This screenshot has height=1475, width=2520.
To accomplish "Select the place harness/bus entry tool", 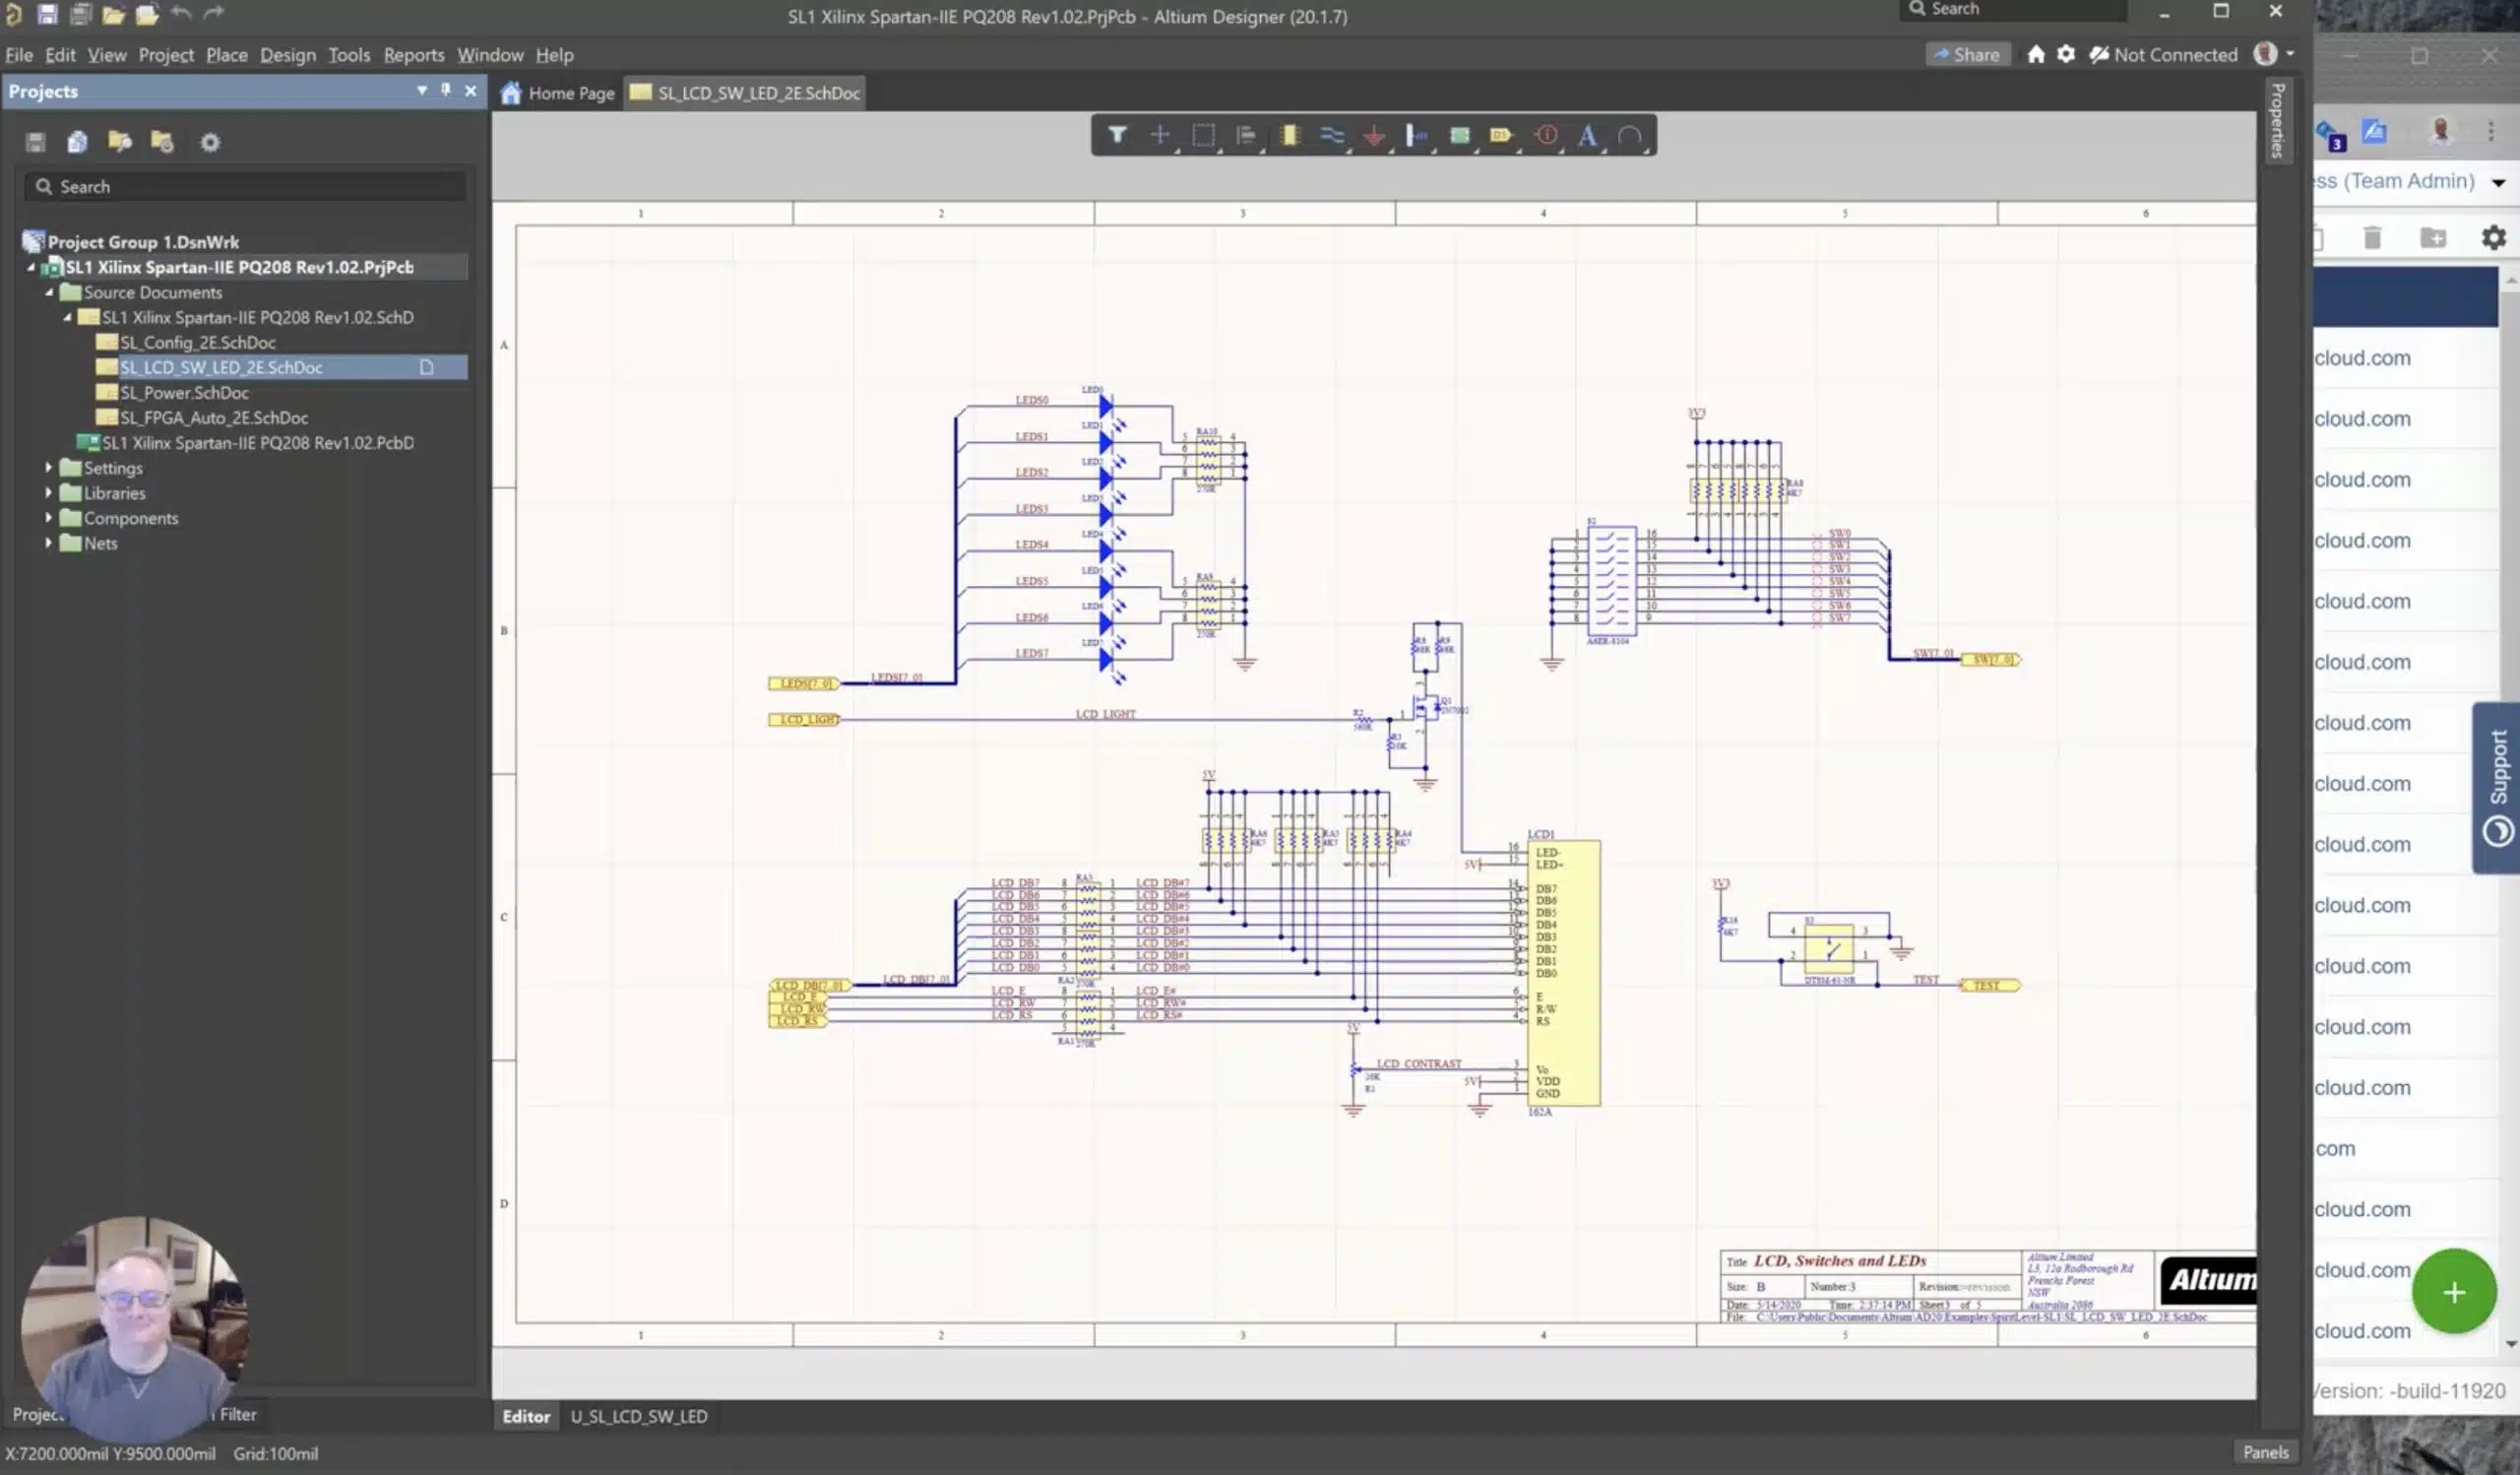I will [1417, 135].
